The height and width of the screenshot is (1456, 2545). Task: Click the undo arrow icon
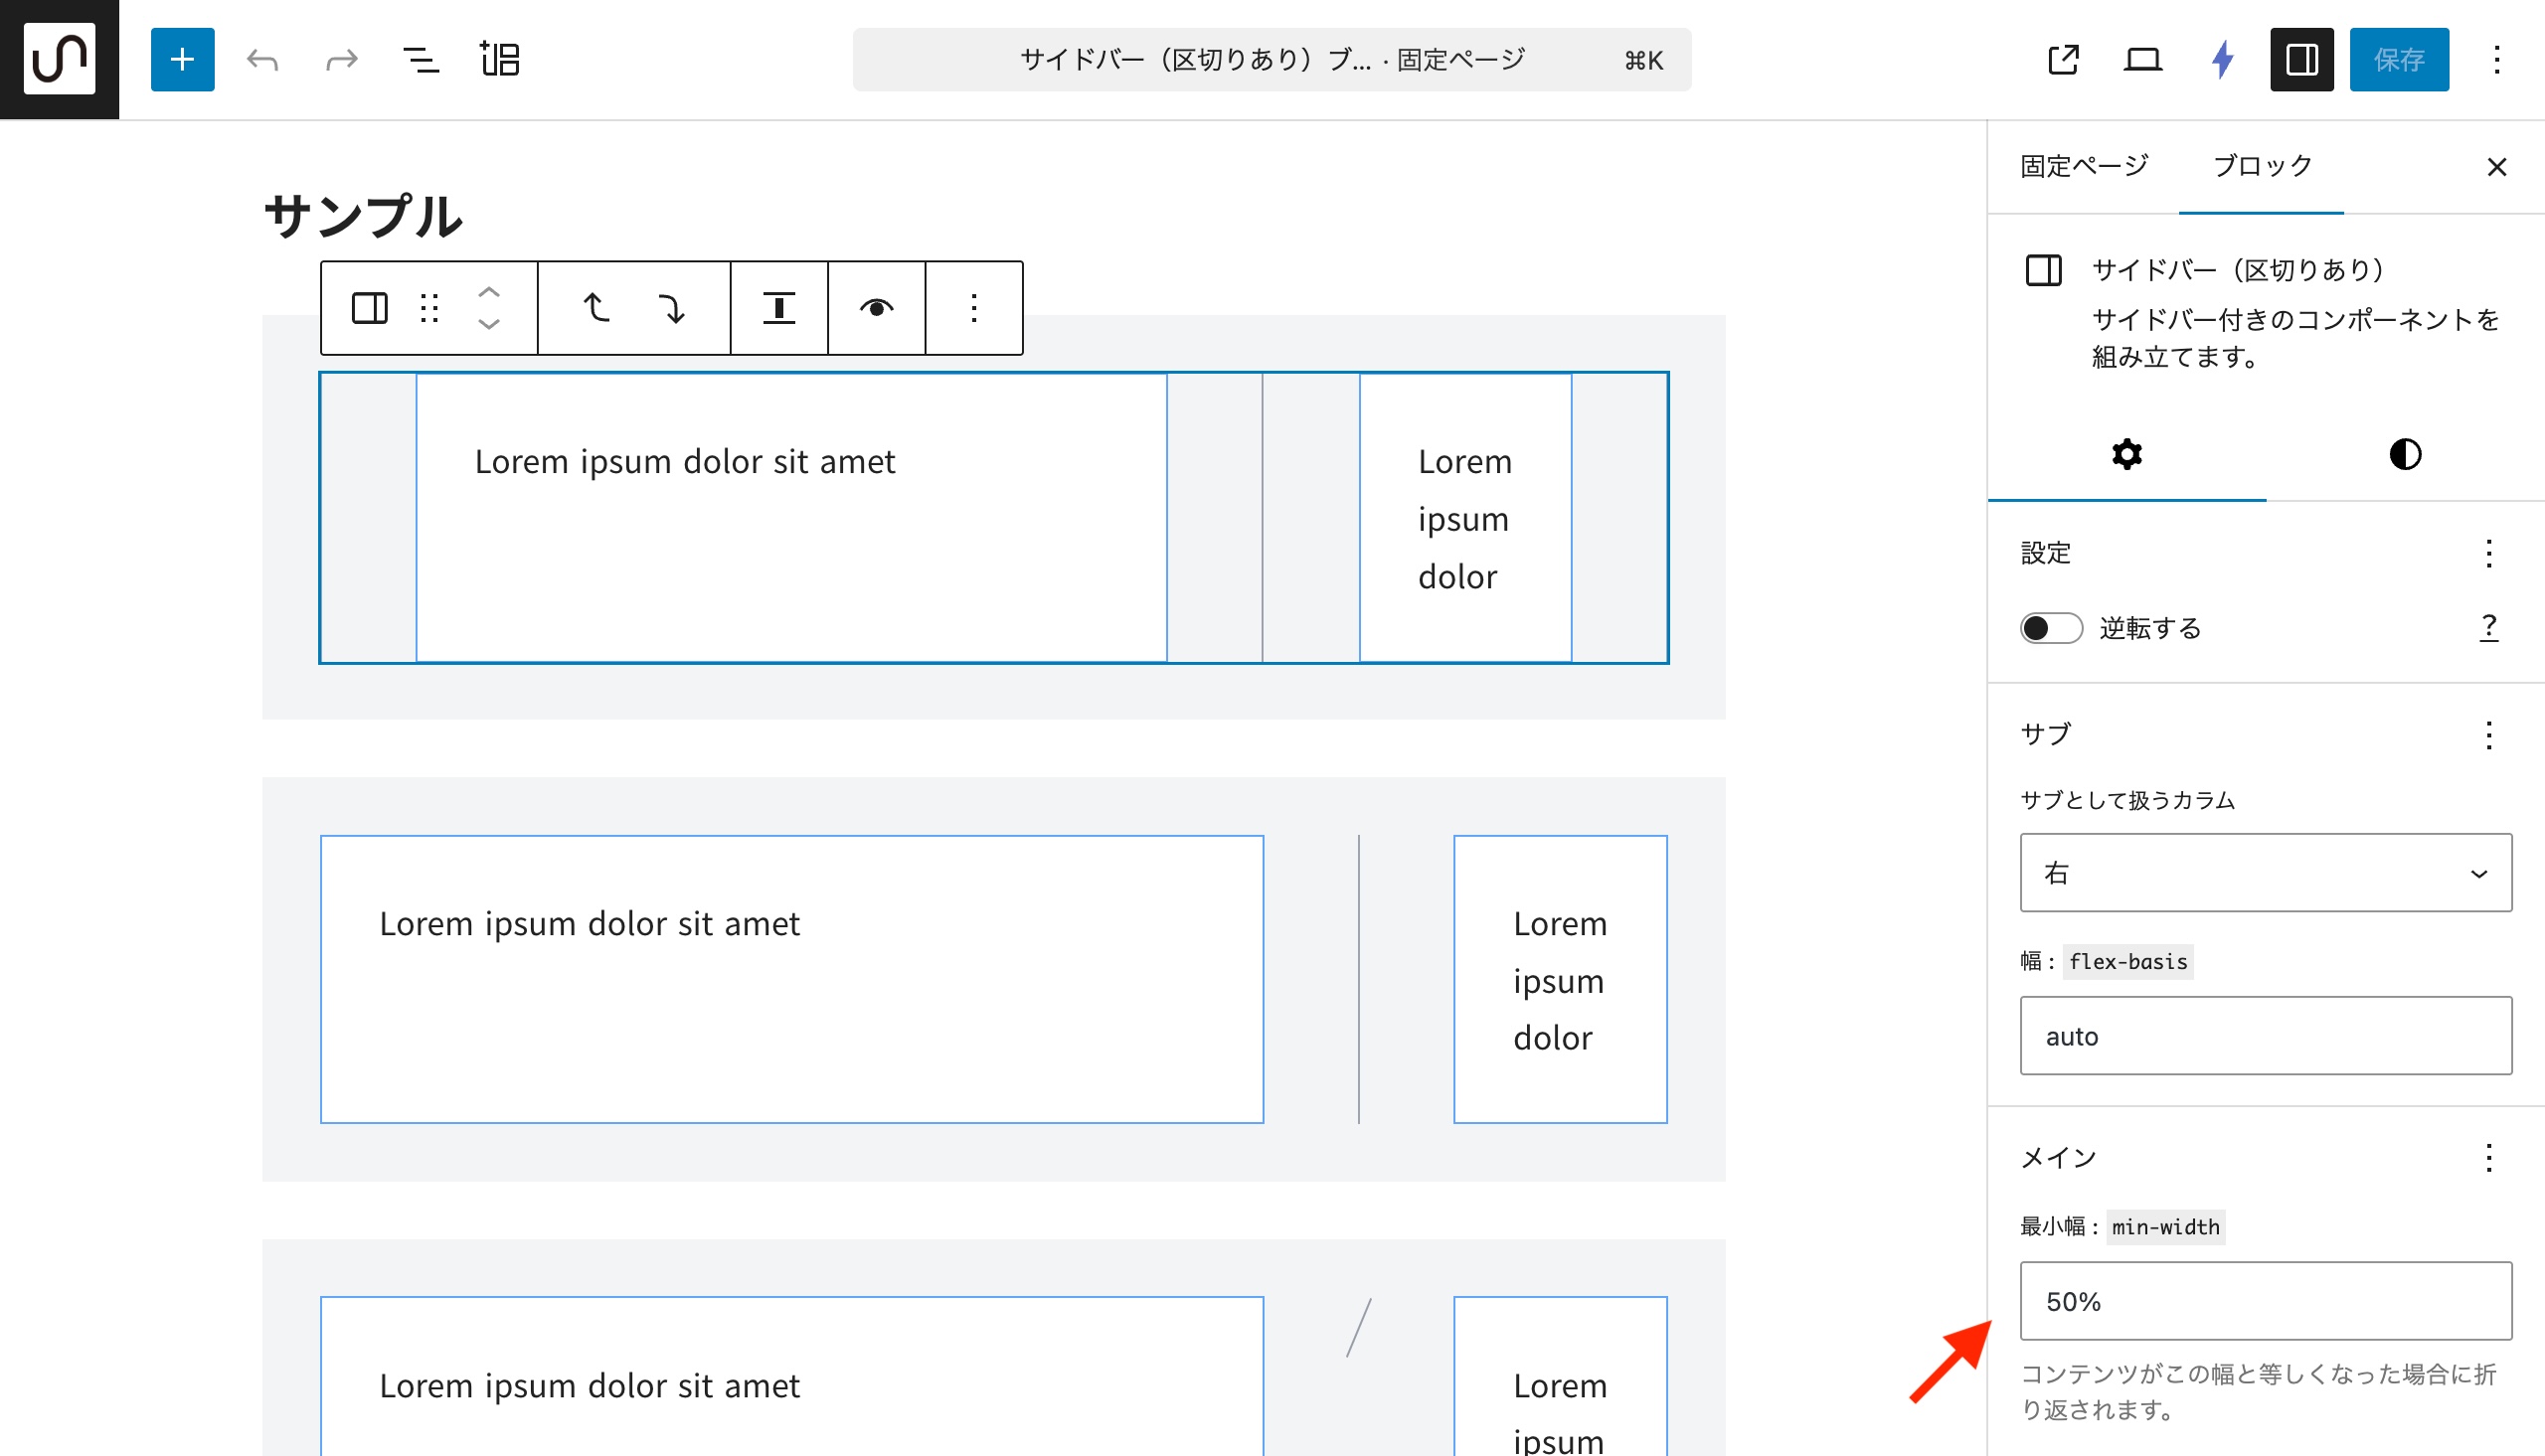click(x=262, y=60)
